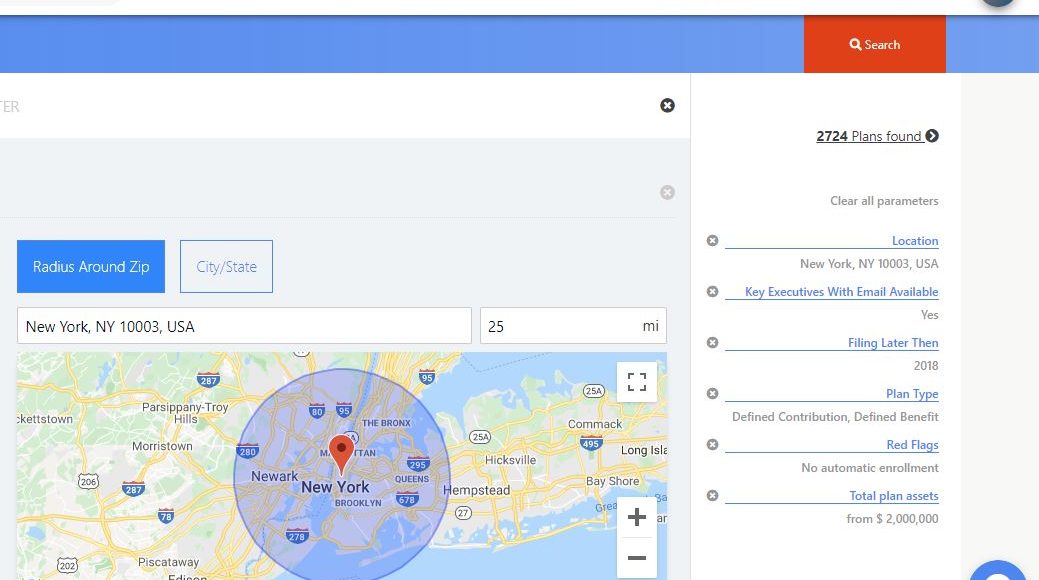Image resolution: width=1039 pixels, height=580 pixels.
Task: Click the zip address input field
Action: [x=244, y=326]
